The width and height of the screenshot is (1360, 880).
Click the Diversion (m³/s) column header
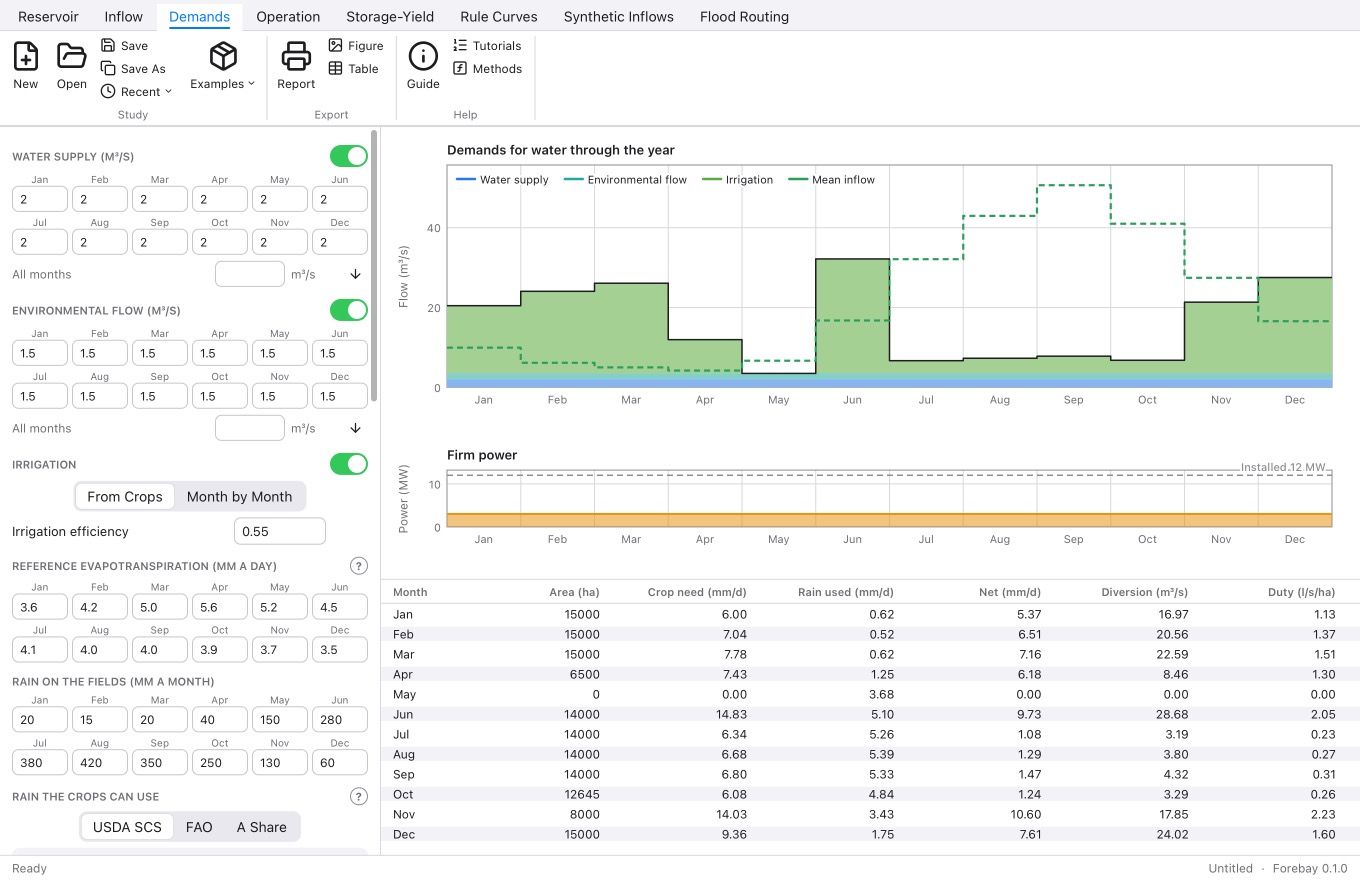point(1144,592)
